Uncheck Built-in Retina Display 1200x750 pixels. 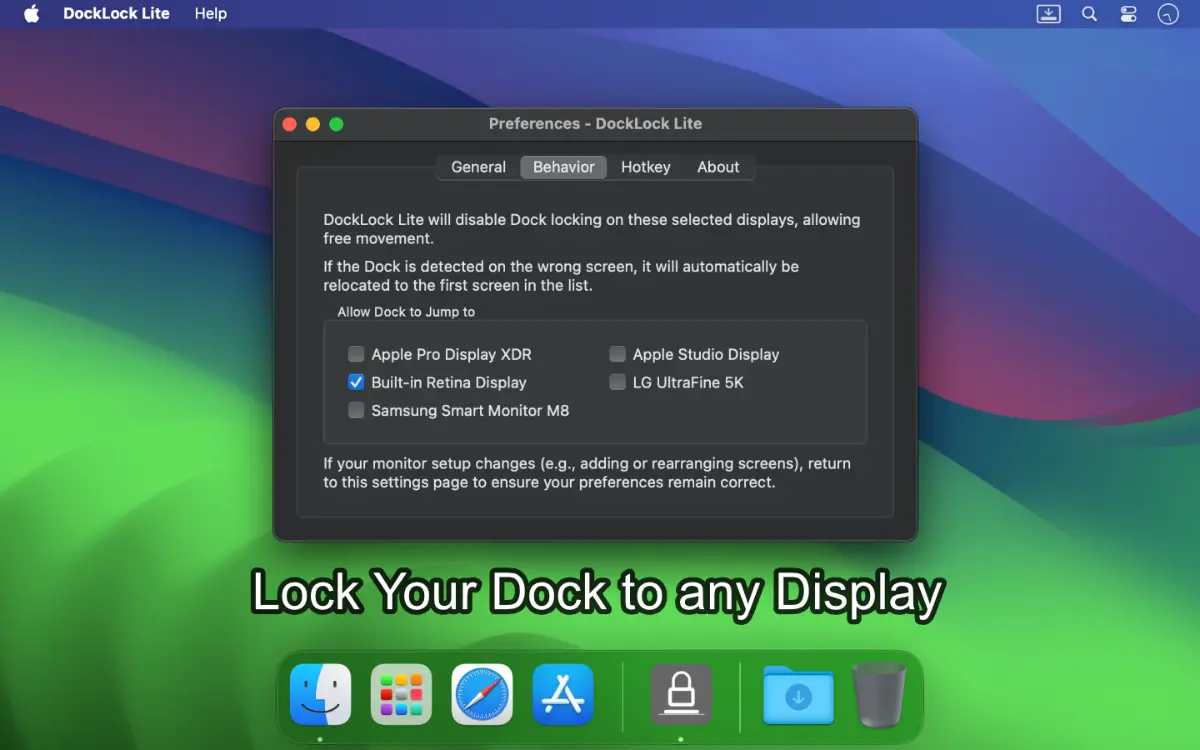356,382
